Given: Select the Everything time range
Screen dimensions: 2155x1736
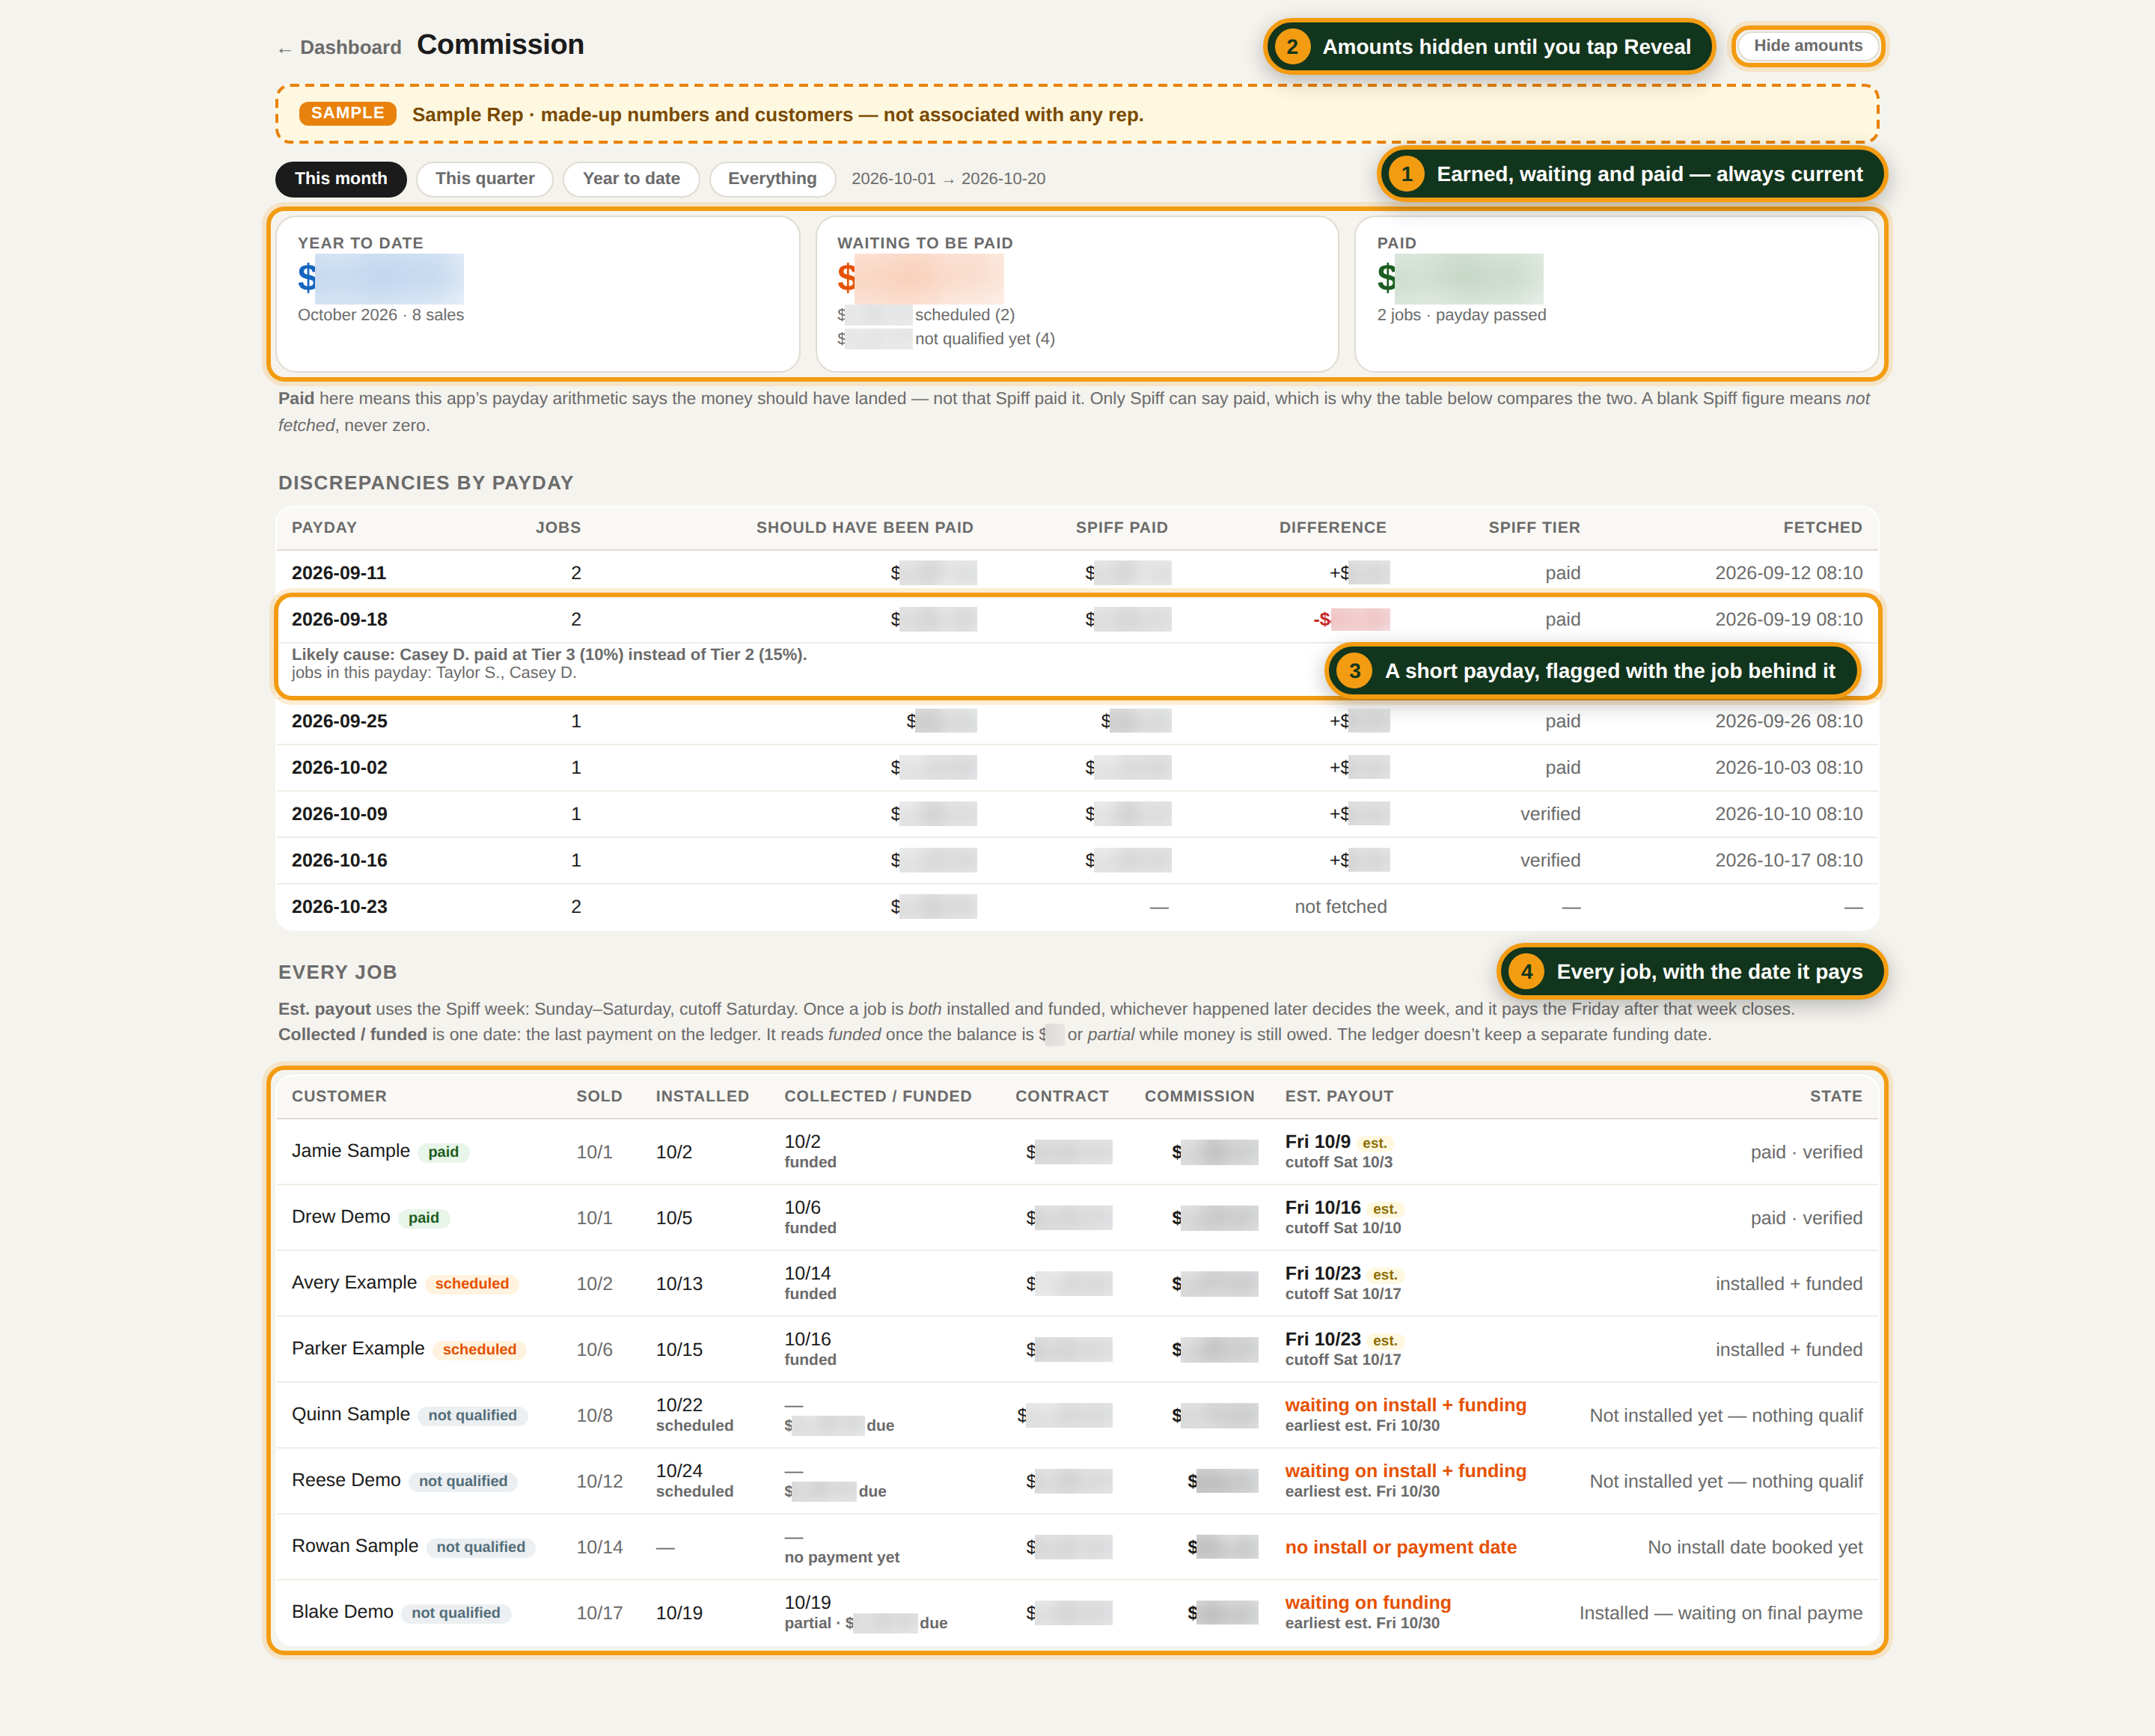Looking at the screenshot, I should pyautogui.click(x=772, y=179).
